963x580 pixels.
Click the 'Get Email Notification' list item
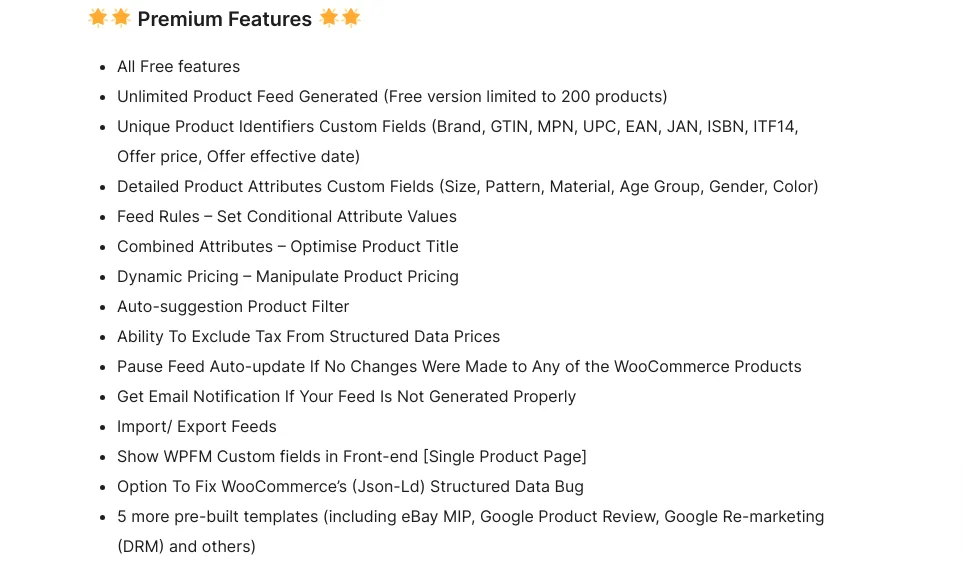[346, 397]
